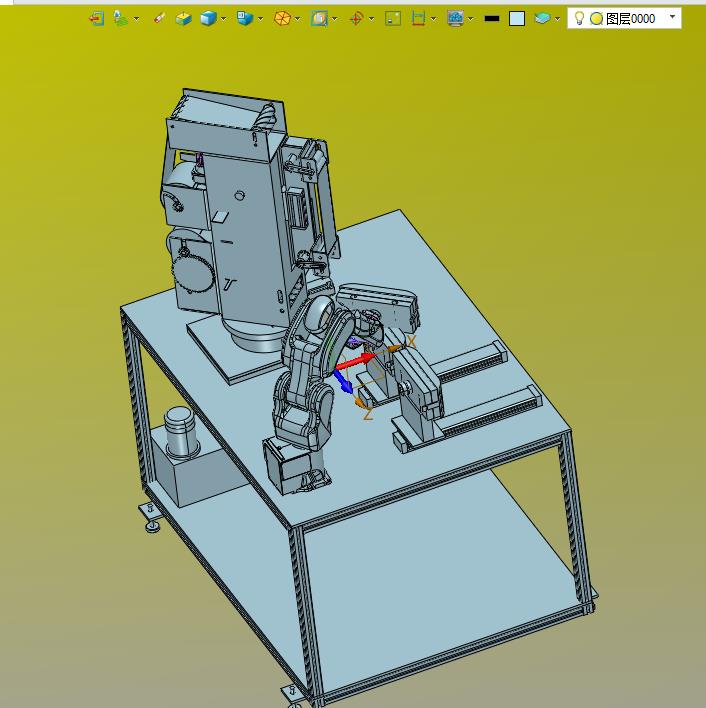Expand the crosshair target dropdown arrow
This screenshot has height=708, width=706.
pos(372,19)
